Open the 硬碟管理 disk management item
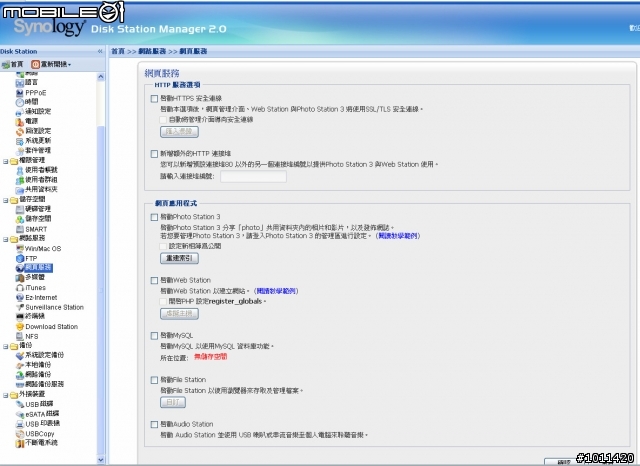Screen dimensions: 640x466 (x=33, y=209)
